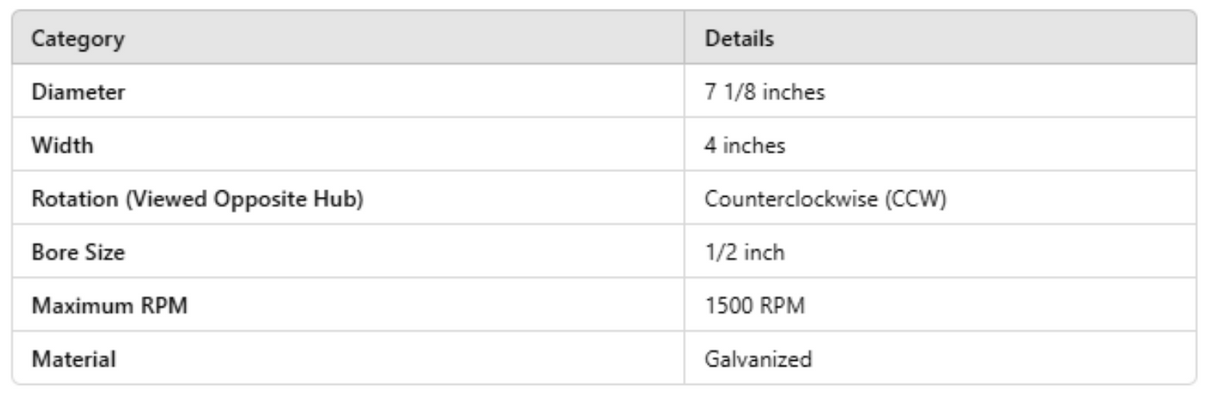Click the word Maximum in the label
This screenshot has height=400, width=1214.
click(x=70, y=305)
